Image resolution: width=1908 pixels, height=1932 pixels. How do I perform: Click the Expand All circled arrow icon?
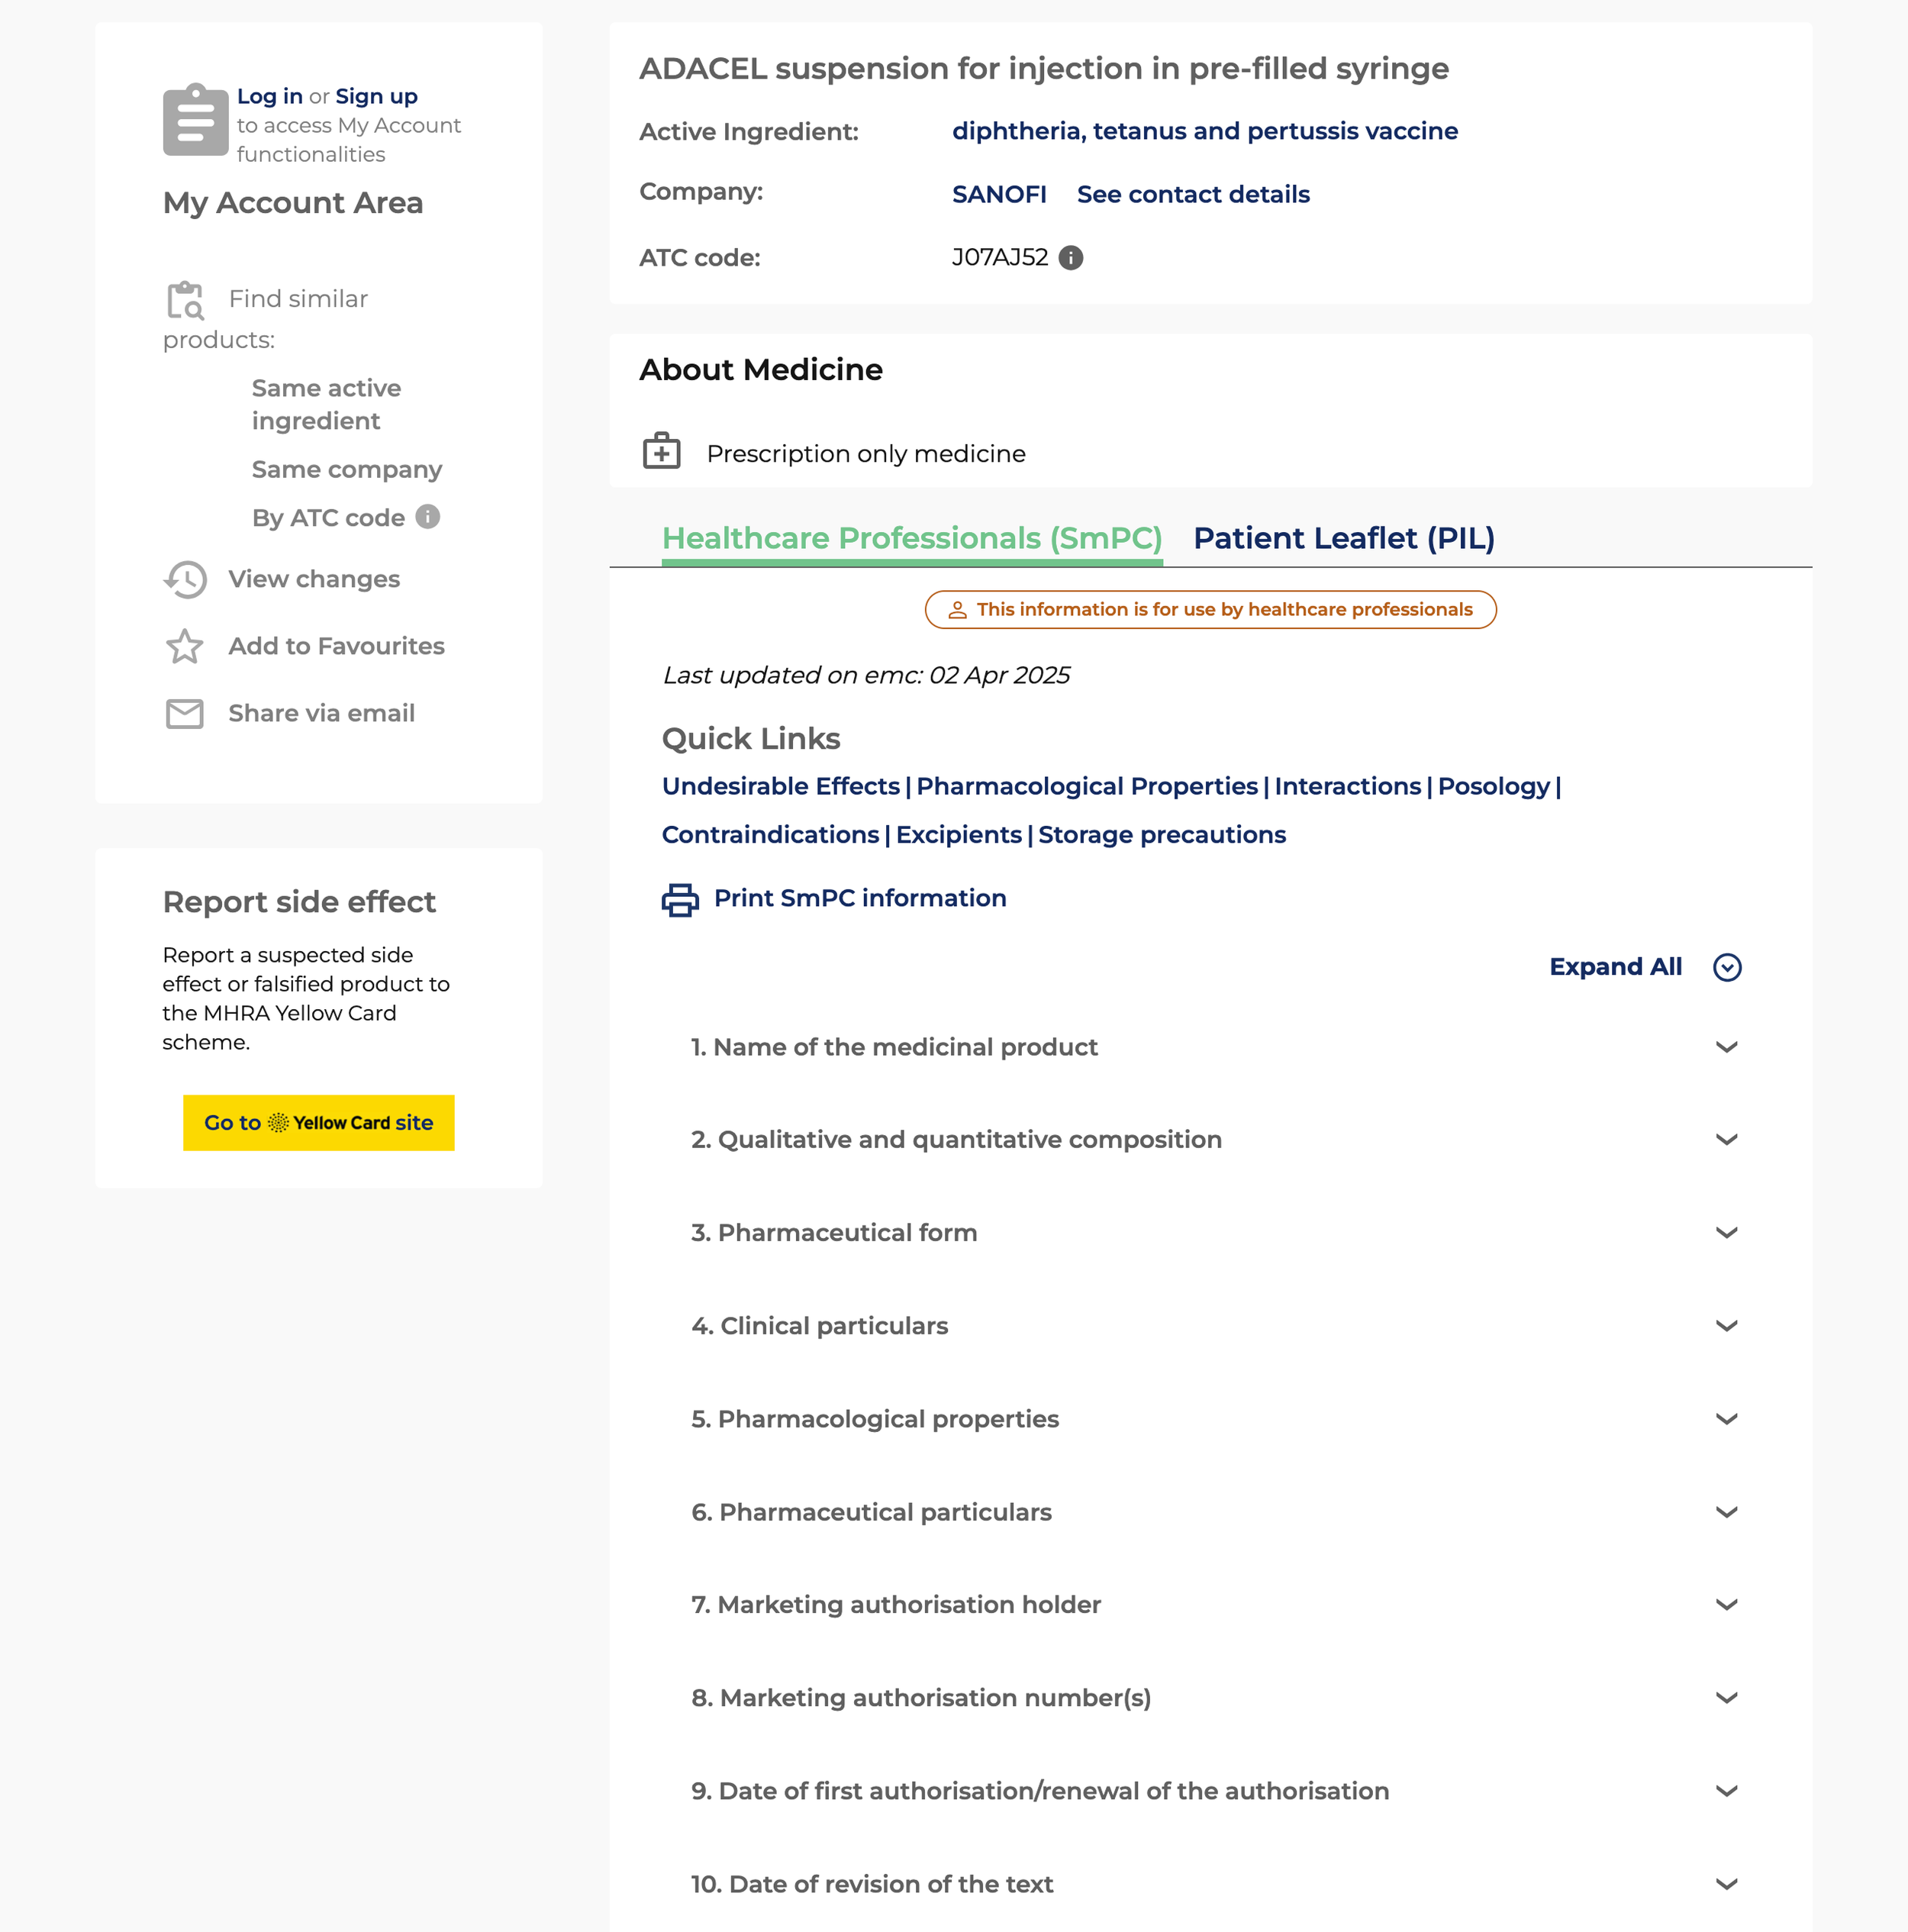[x=1727, y=967]
